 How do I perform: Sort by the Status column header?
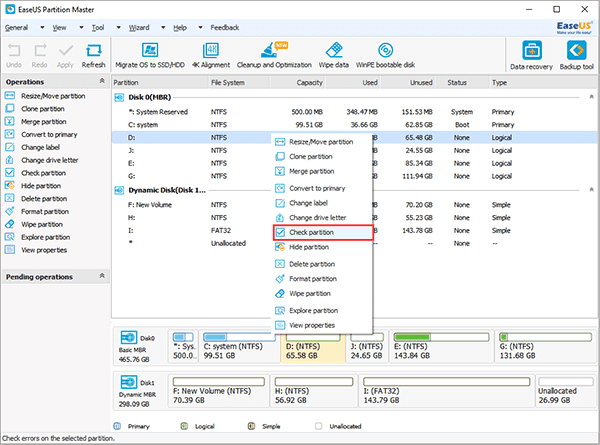[462, 82]
